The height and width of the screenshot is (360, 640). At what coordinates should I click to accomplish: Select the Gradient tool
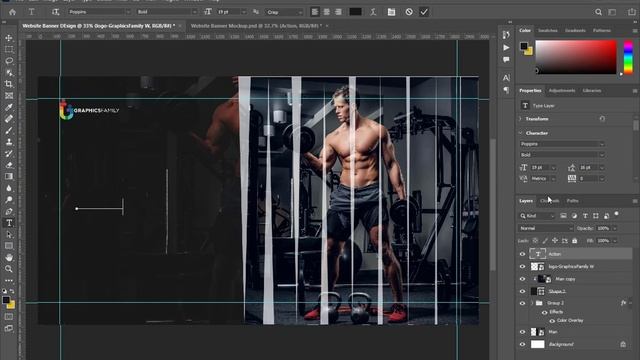pyautogui.click(x=9, y=177)
